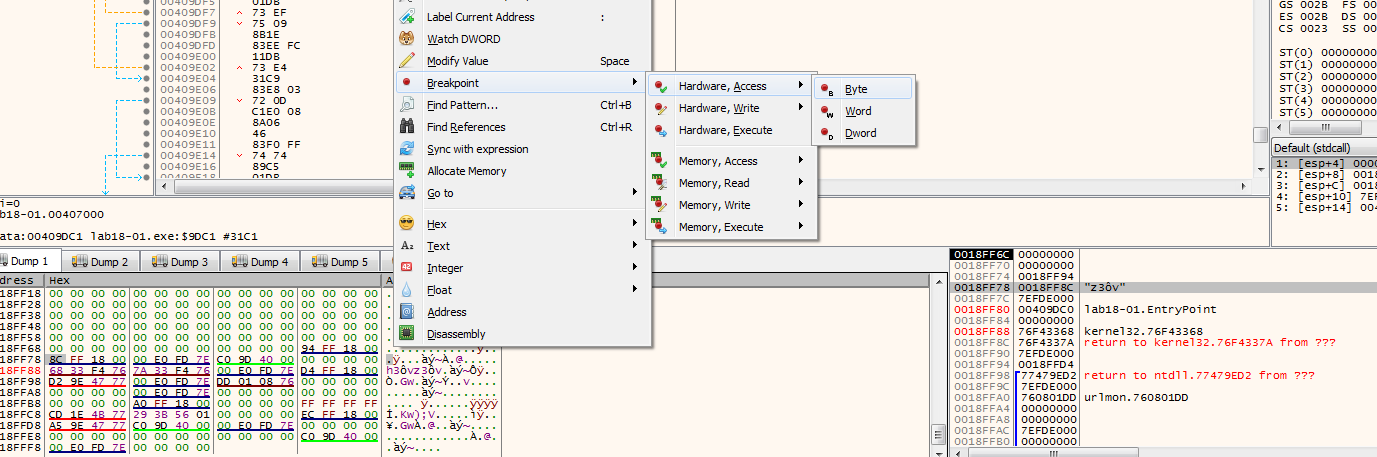Open the Dump 5 tab

coord(339,262)
